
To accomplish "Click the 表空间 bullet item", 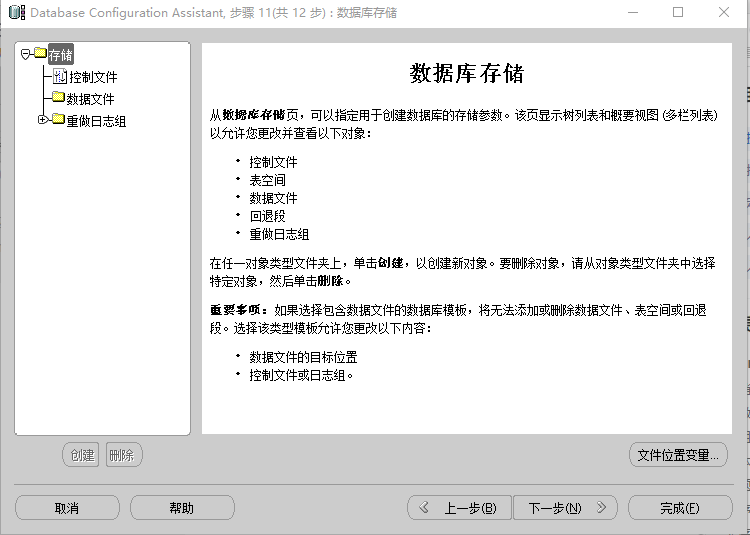I will 267,180.
